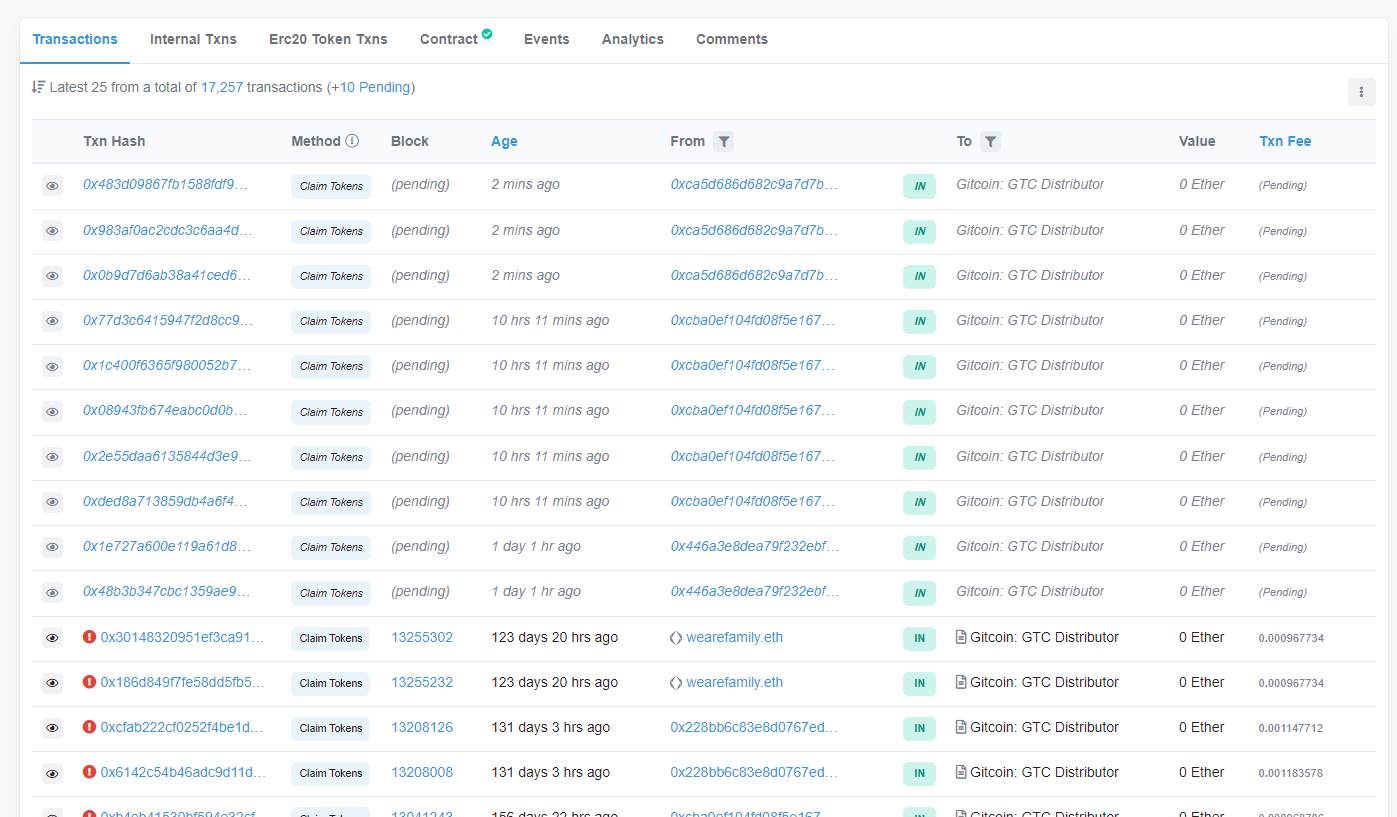Preview transaction 0x483d09867fb1588fdf9 with eye icon
This screenshot has height=817, width=1397.
coord(52,186)
